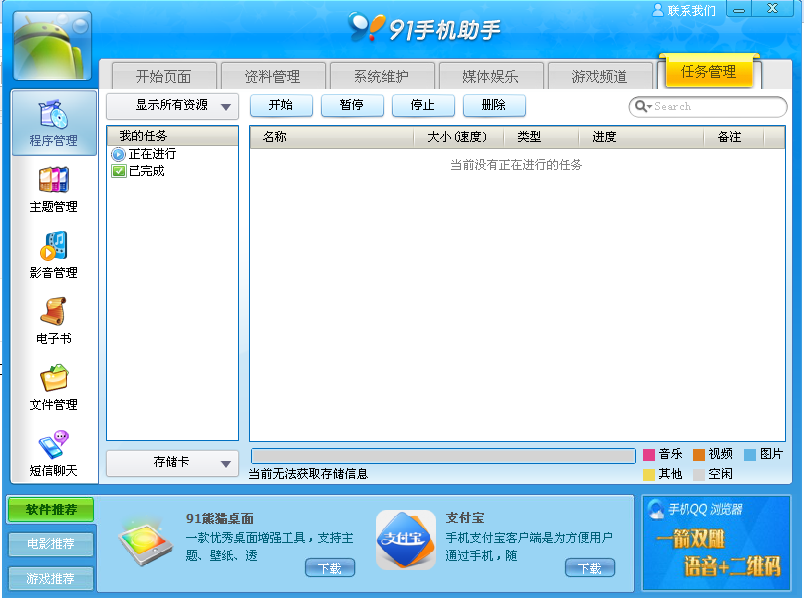
Task: Select the 正在进行 task filter
Action: pos(151,154)
